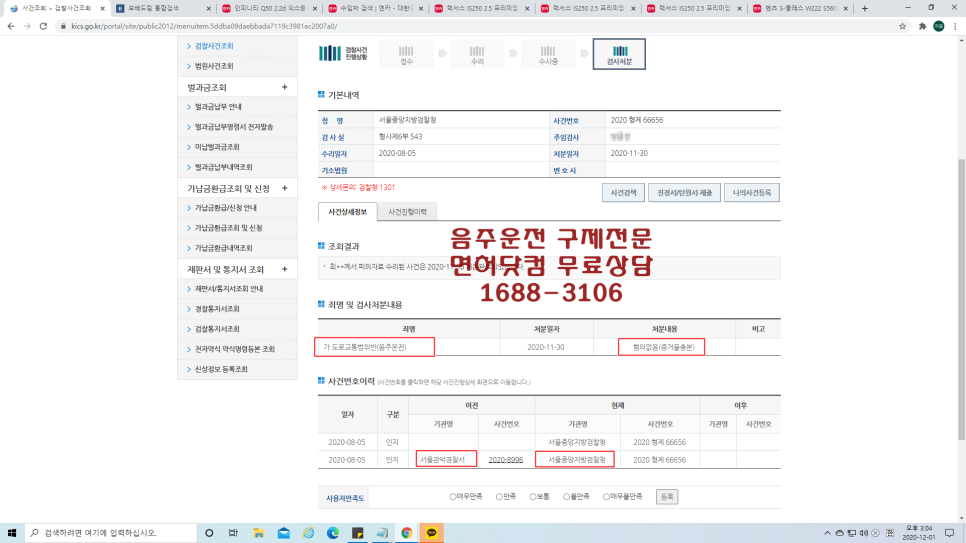This screenshot has height=543, width=966.
Task: Expand the 가납금환급조회 및 신청 section
Action: click(x=284, y=188)
